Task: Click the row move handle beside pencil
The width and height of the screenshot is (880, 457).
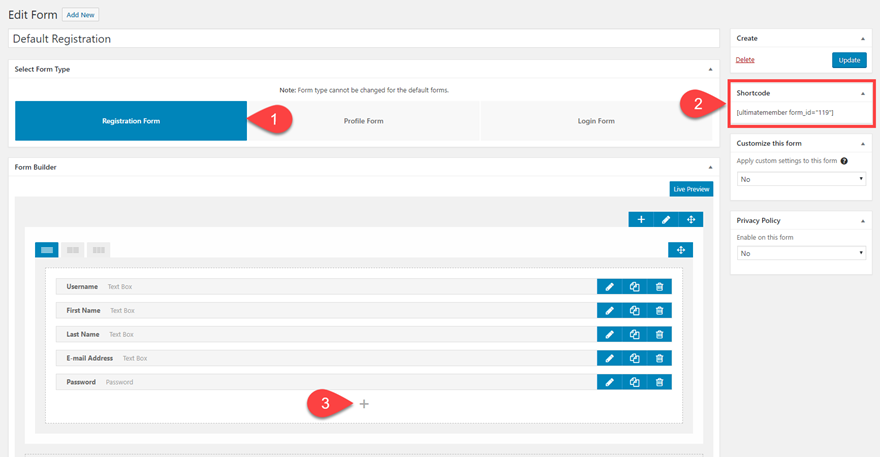Action: tap(691, 220)
